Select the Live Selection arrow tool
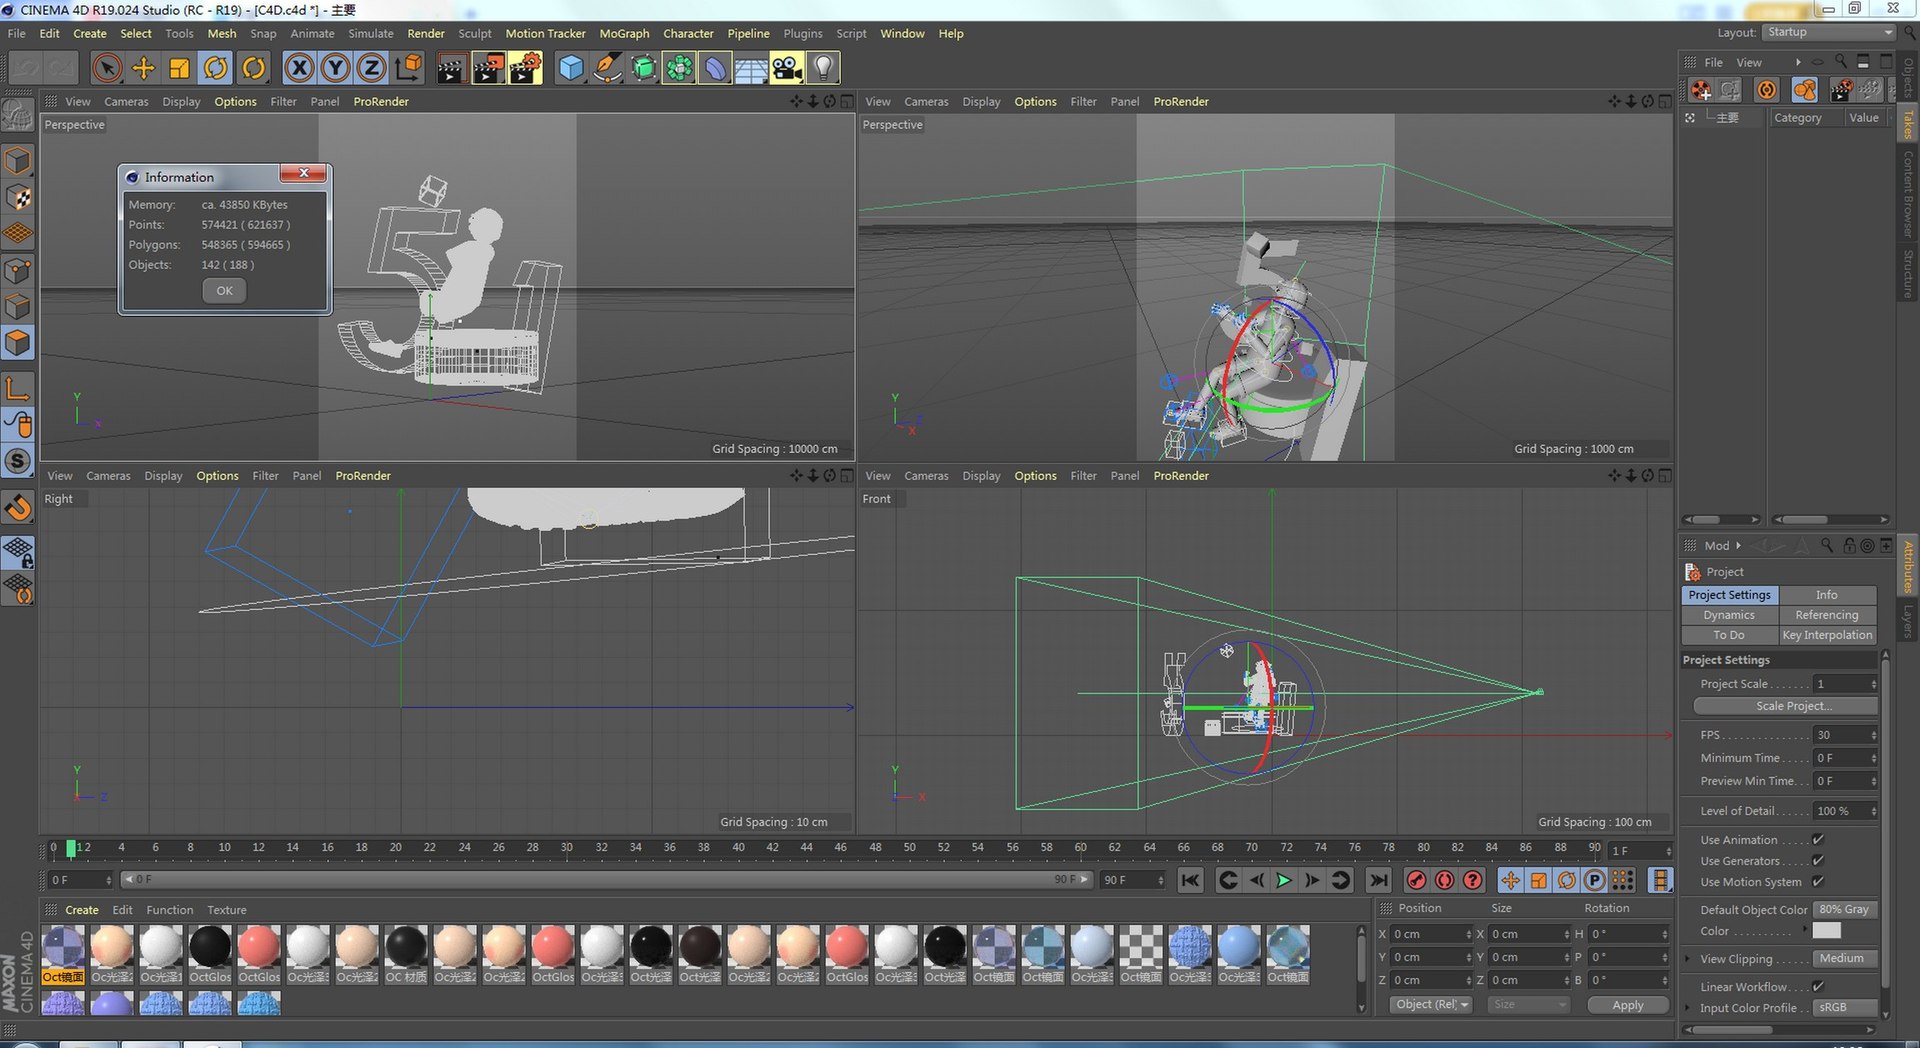The image size is (1920, 1048). [x=107, y=68]
